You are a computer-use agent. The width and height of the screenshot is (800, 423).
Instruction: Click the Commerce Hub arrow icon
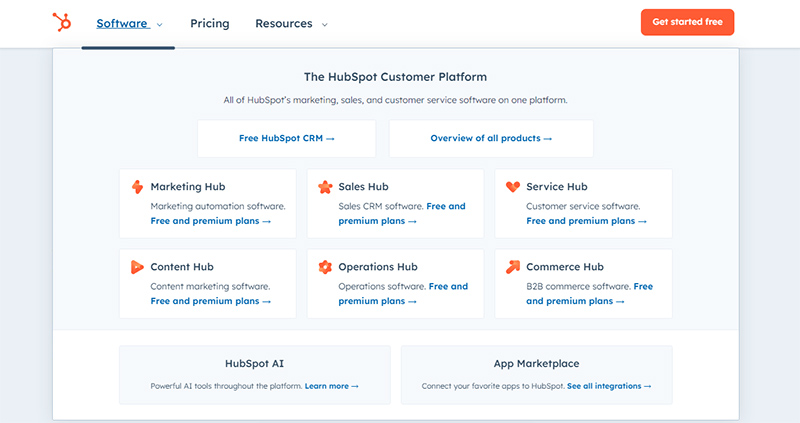pos(513,267)
